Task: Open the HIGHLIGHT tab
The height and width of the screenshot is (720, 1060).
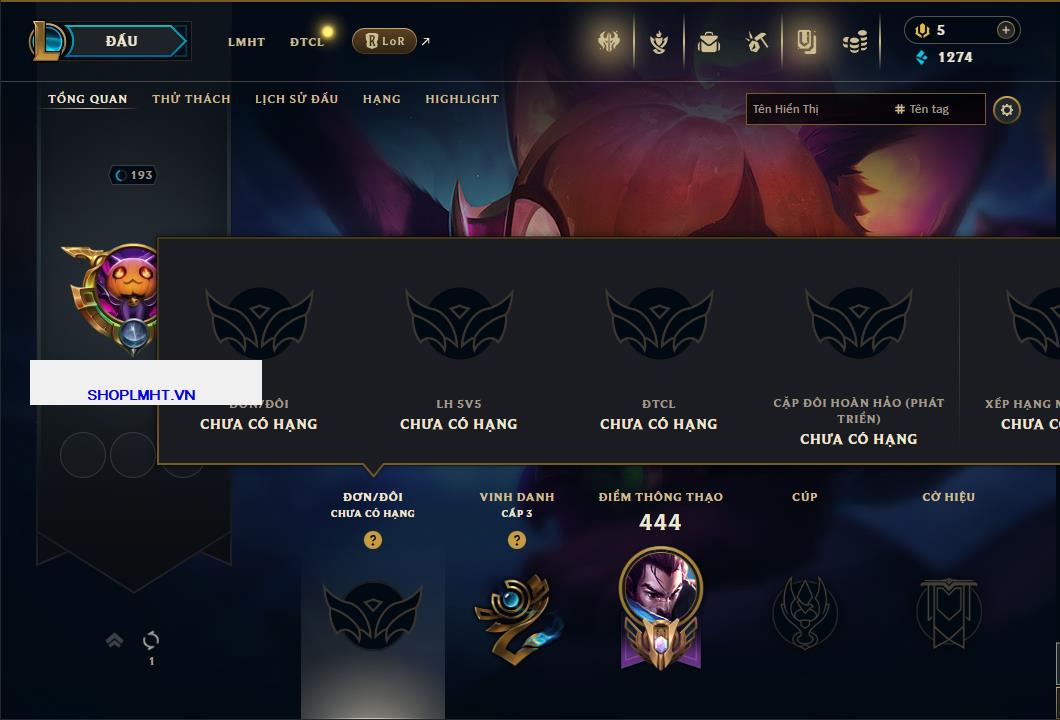Action: click(462, 99)
